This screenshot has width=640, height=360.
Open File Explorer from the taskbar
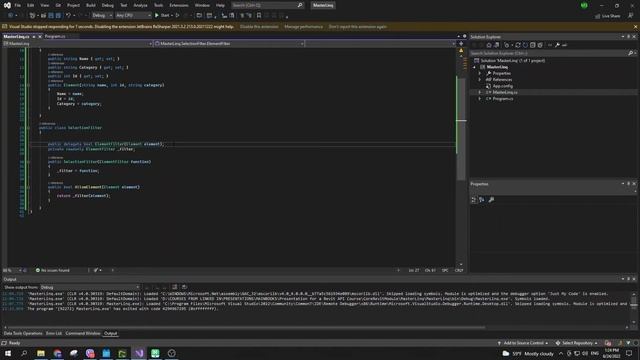tap(41, 353)
